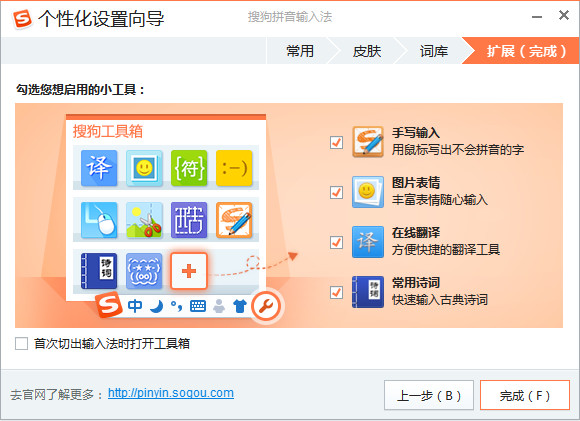Click the moon half-width icon

coord(157,306)
